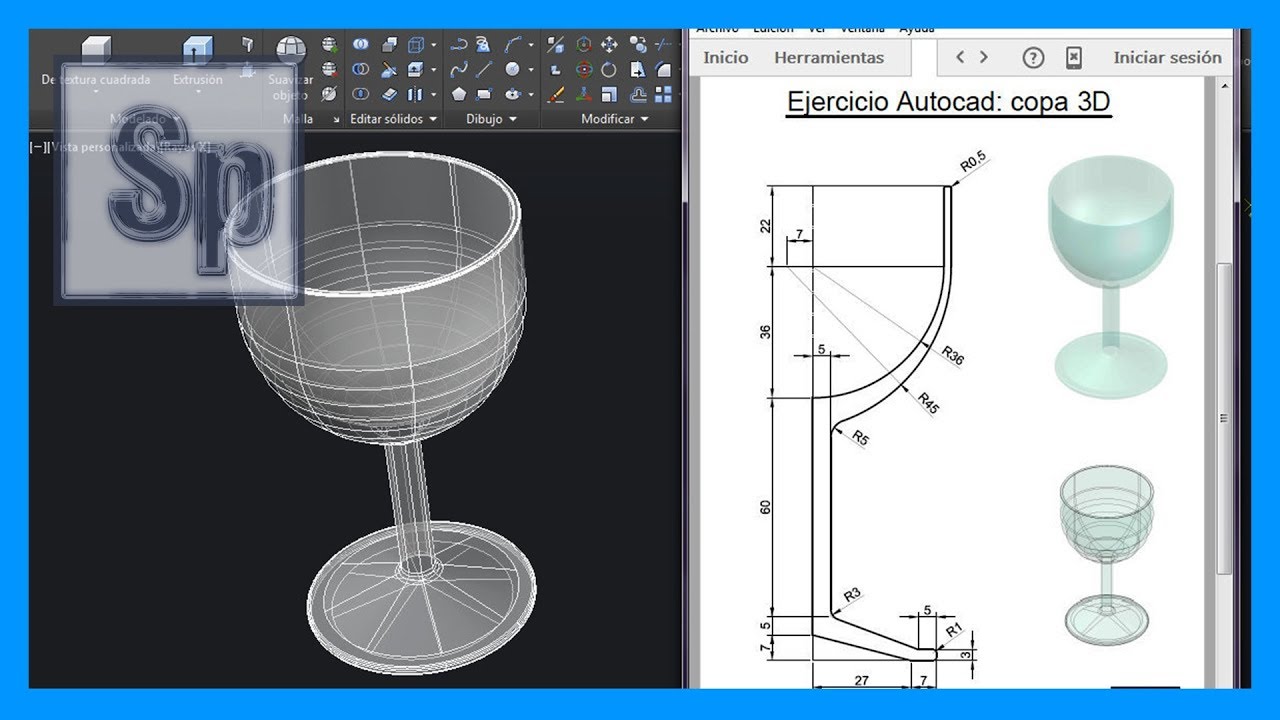
Task: Click the Suavizar objeto mesh icon
Action: click(291, 50)
